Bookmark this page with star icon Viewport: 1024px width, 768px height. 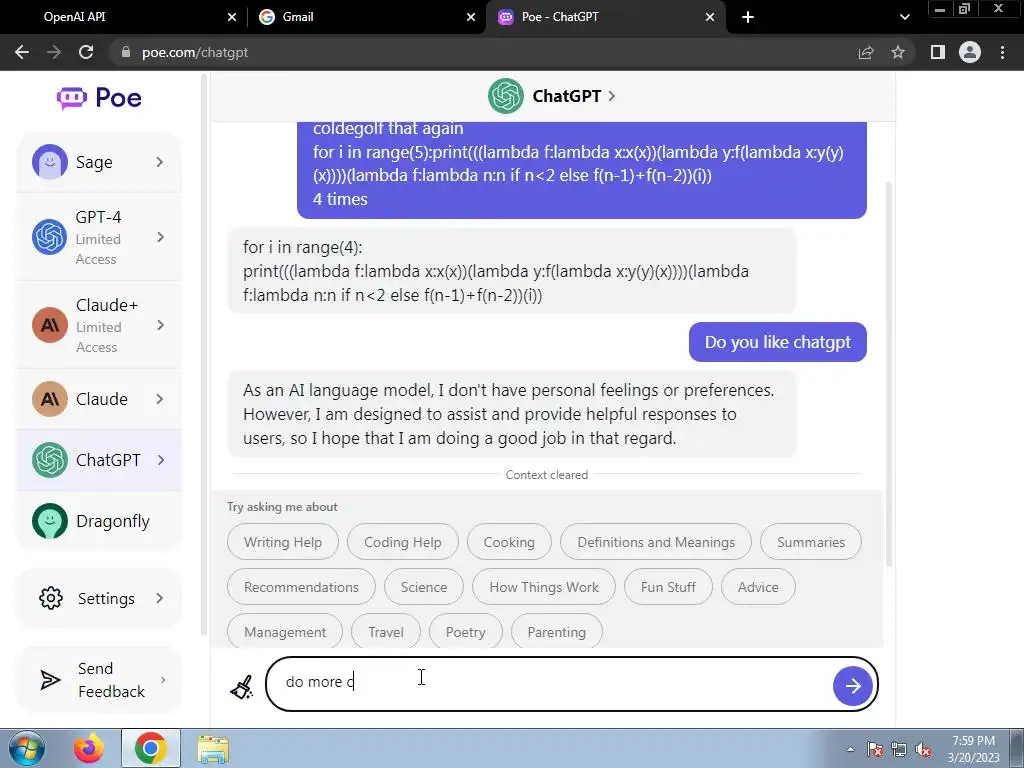pos(898,52)
